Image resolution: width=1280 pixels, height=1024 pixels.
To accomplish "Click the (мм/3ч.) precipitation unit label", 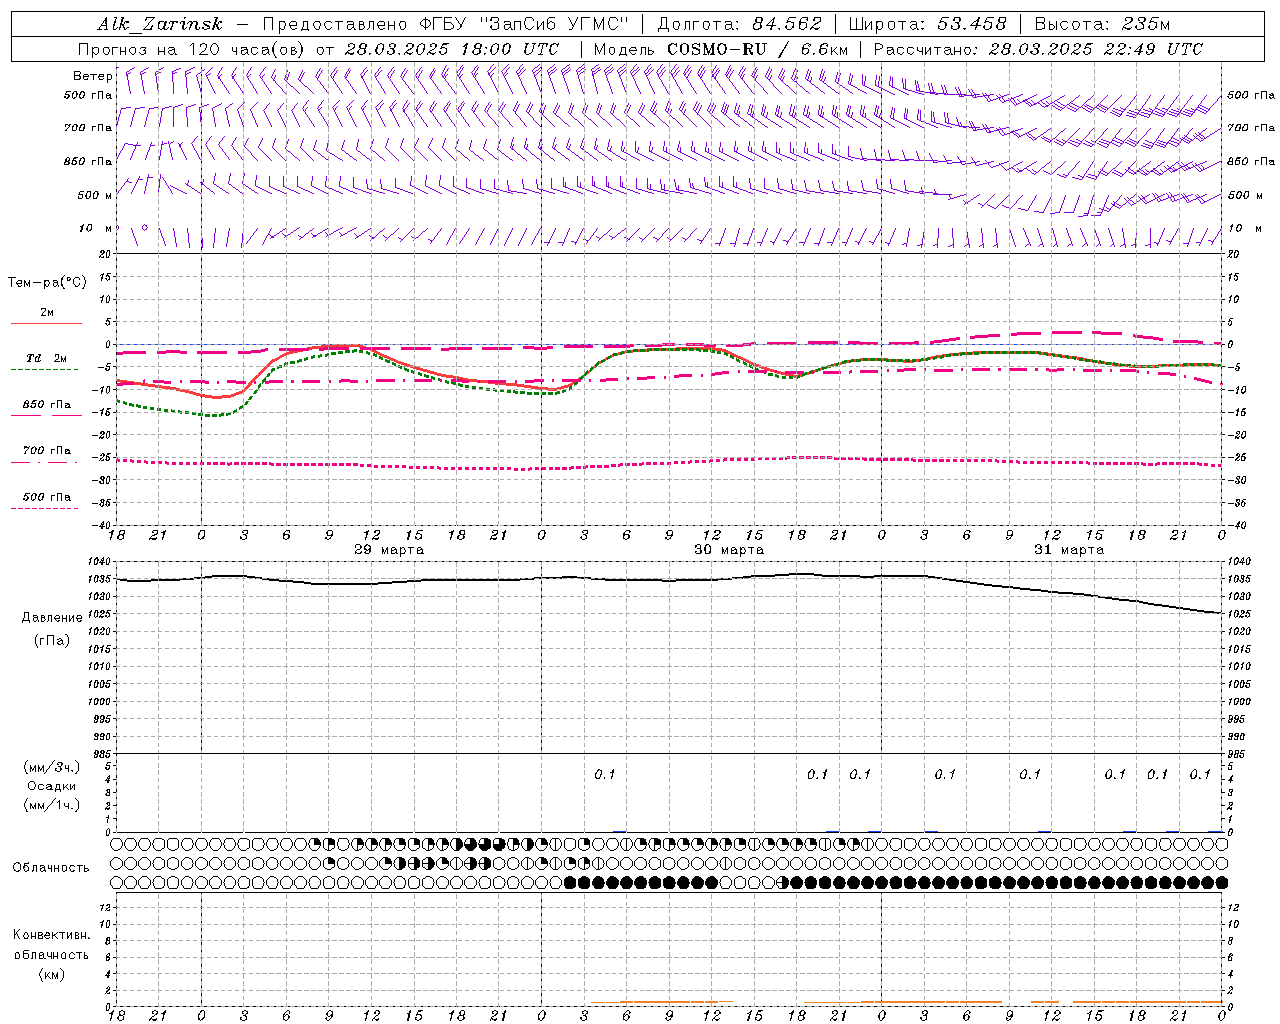I will 52,767.
